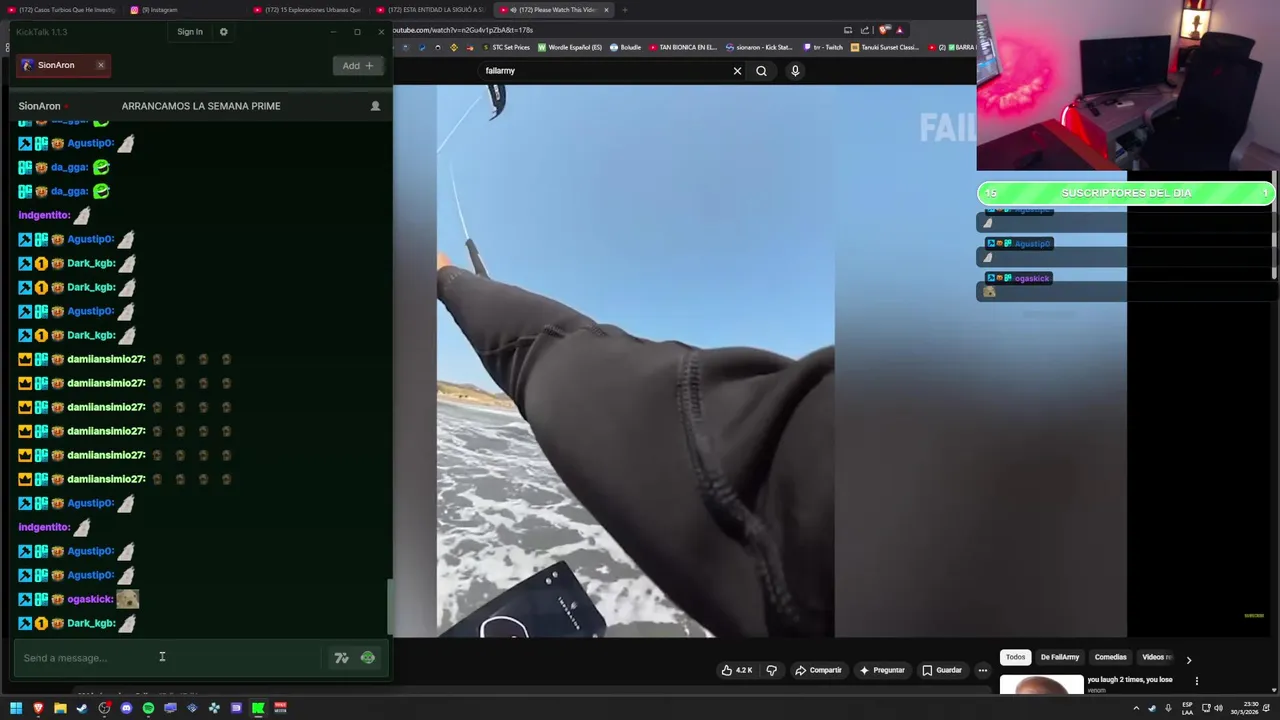Clear the YouTube search box
Image resolution: width=1280 pixels, height=720 pixels.
tap(737, 71)
